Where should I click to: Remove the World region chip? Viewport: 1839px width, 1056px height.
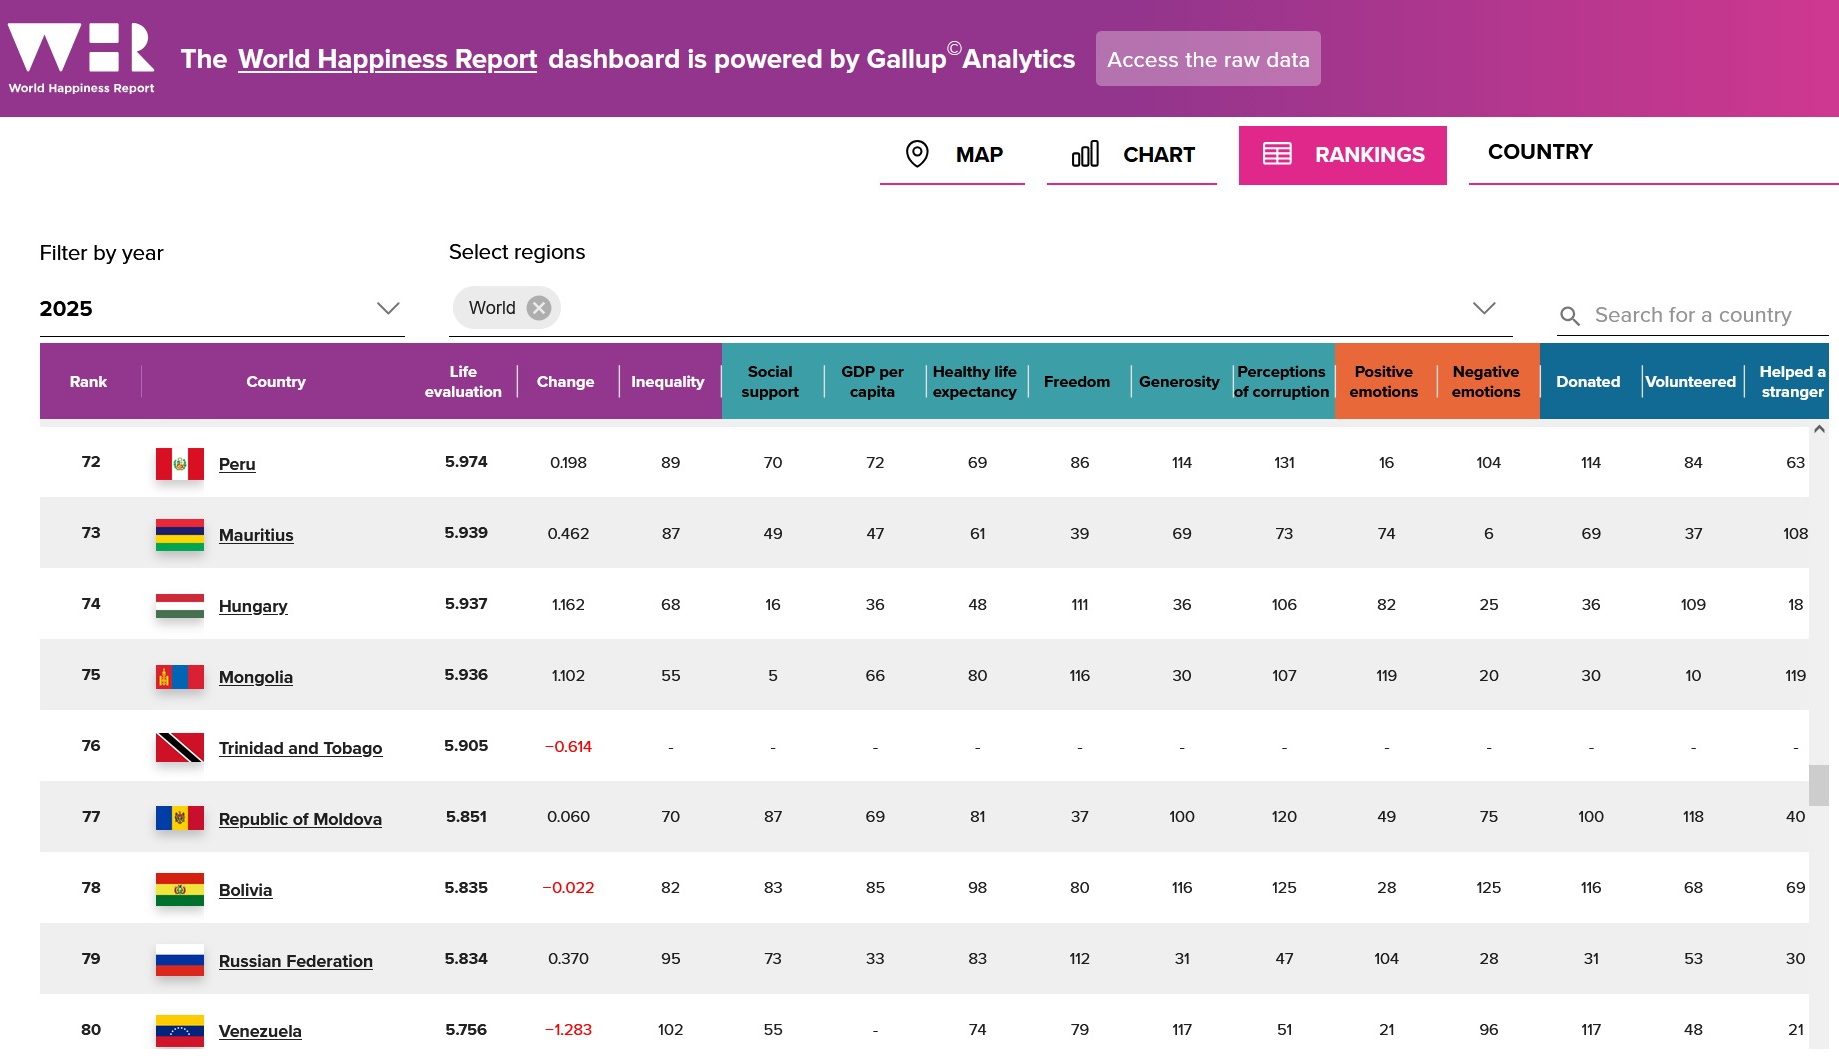click(539, 308)
